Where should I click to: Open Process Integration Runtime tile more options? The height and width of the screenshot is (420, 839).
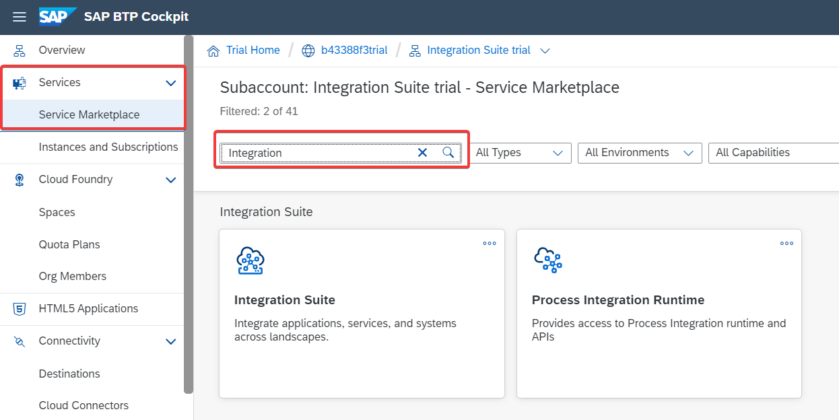coord(787,243)
